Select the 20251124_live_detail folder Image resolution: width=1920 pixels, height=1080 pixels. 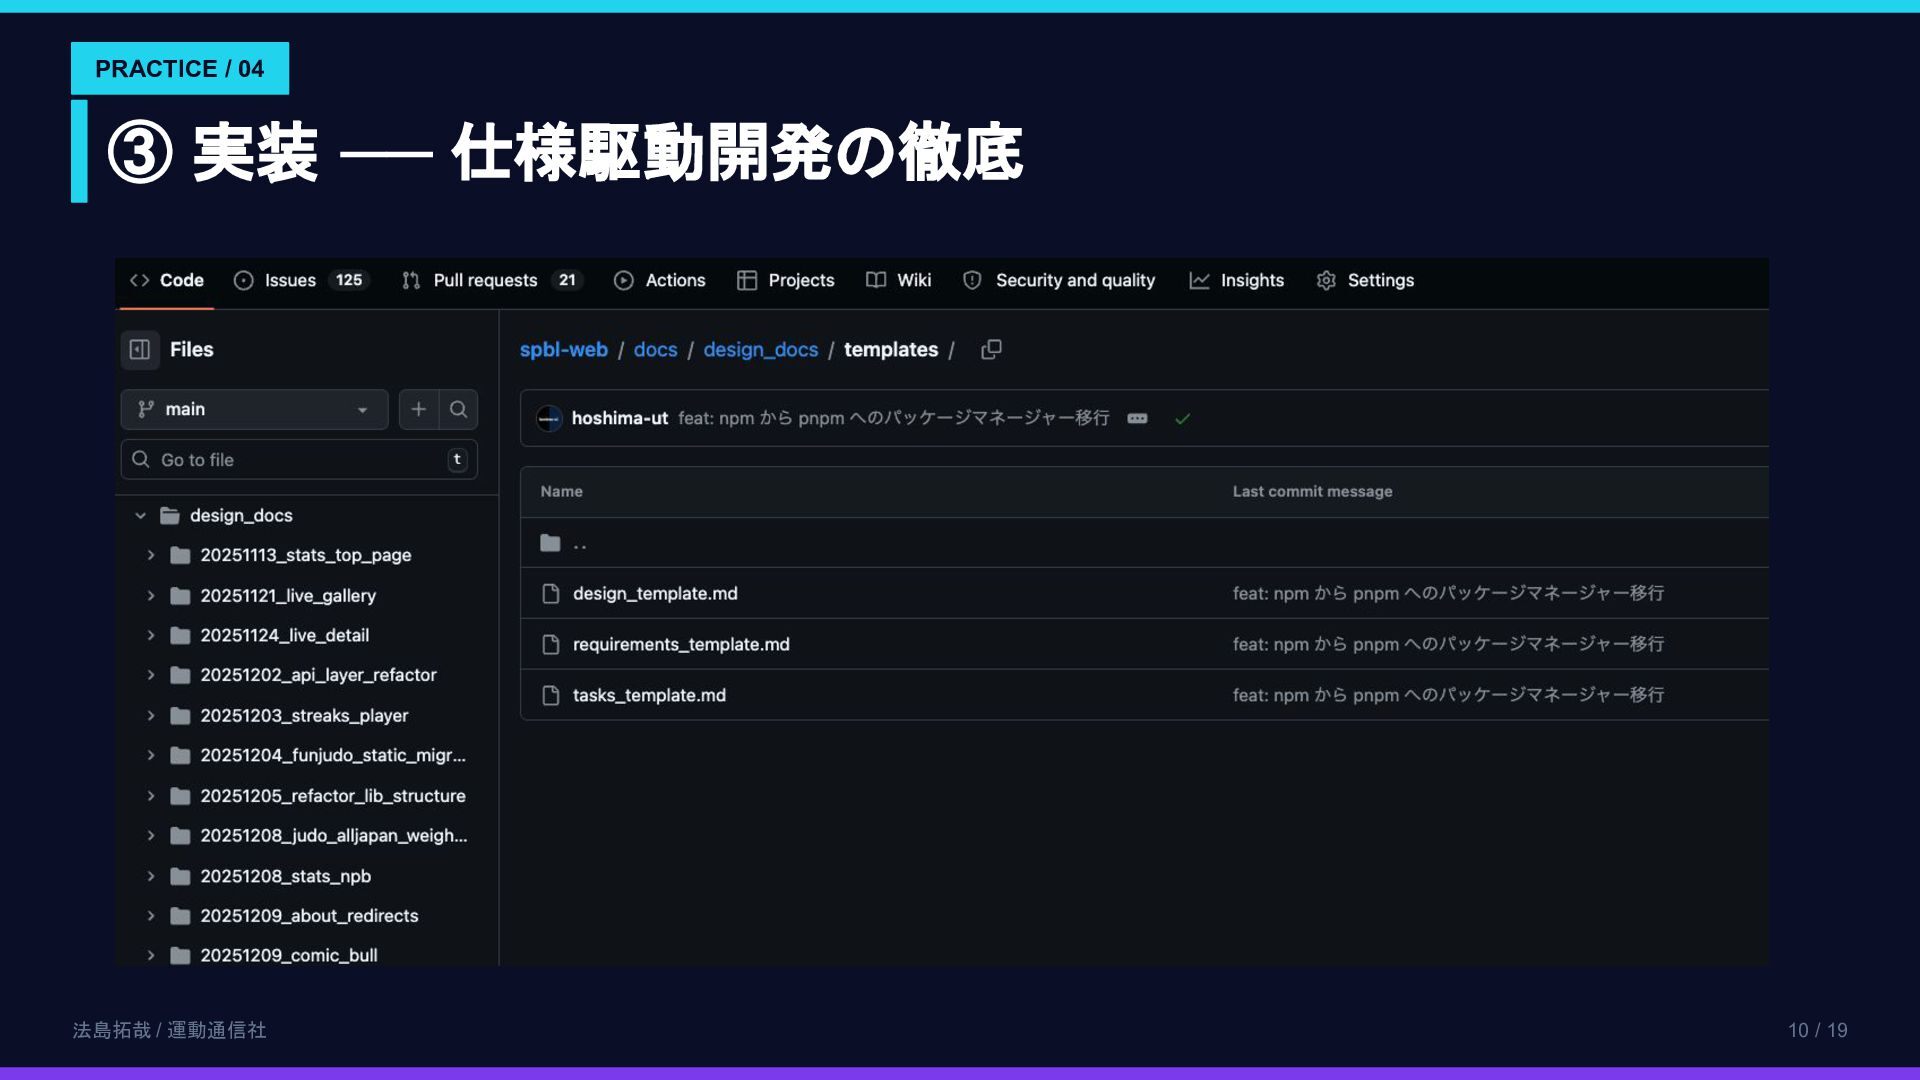click(284, 635)
